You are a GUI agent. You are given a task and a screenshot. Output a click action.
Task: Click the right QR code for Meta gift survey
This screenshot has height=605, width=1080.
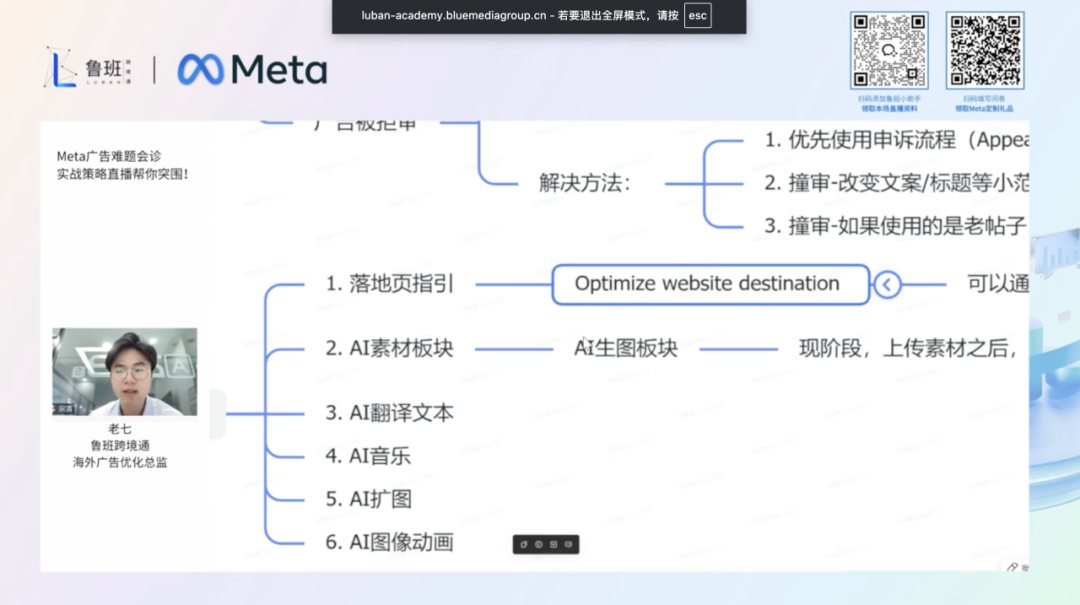(x=984, y=51)
